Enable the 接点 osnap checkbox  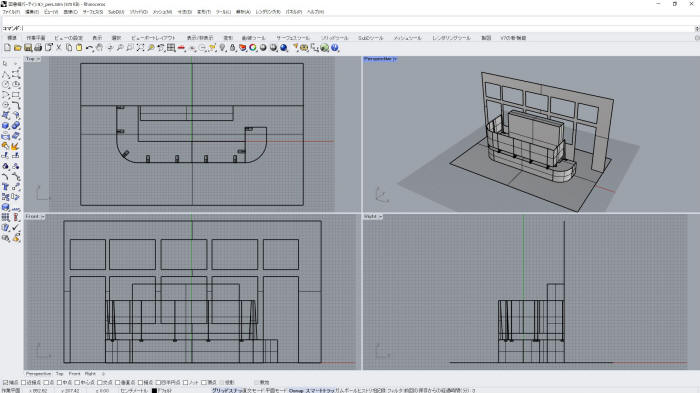(141, 382)
